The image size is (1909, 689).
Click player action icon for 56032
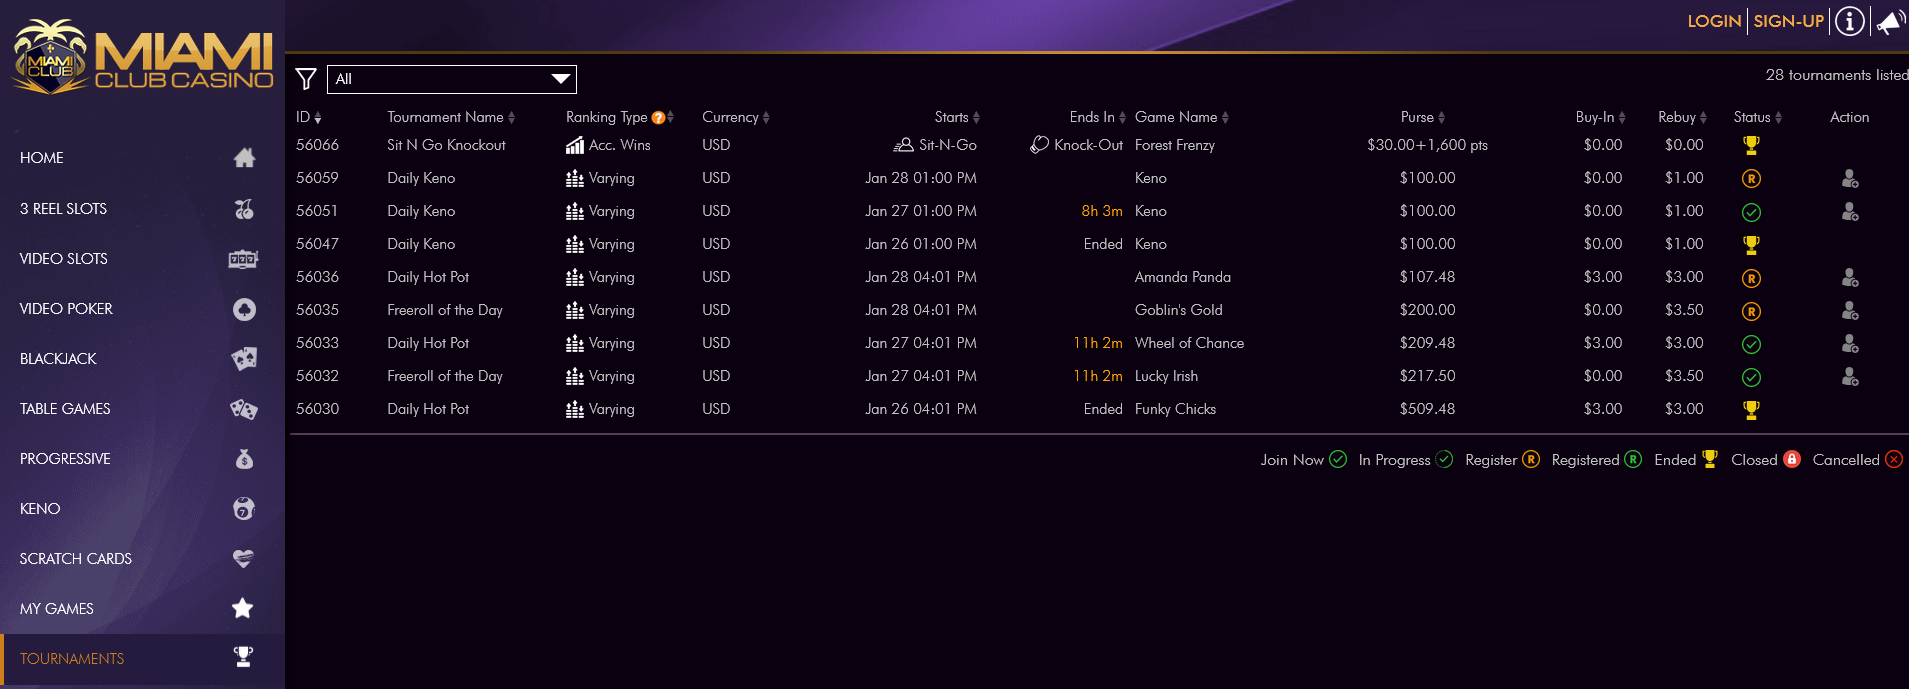[x=1850, y=376]
